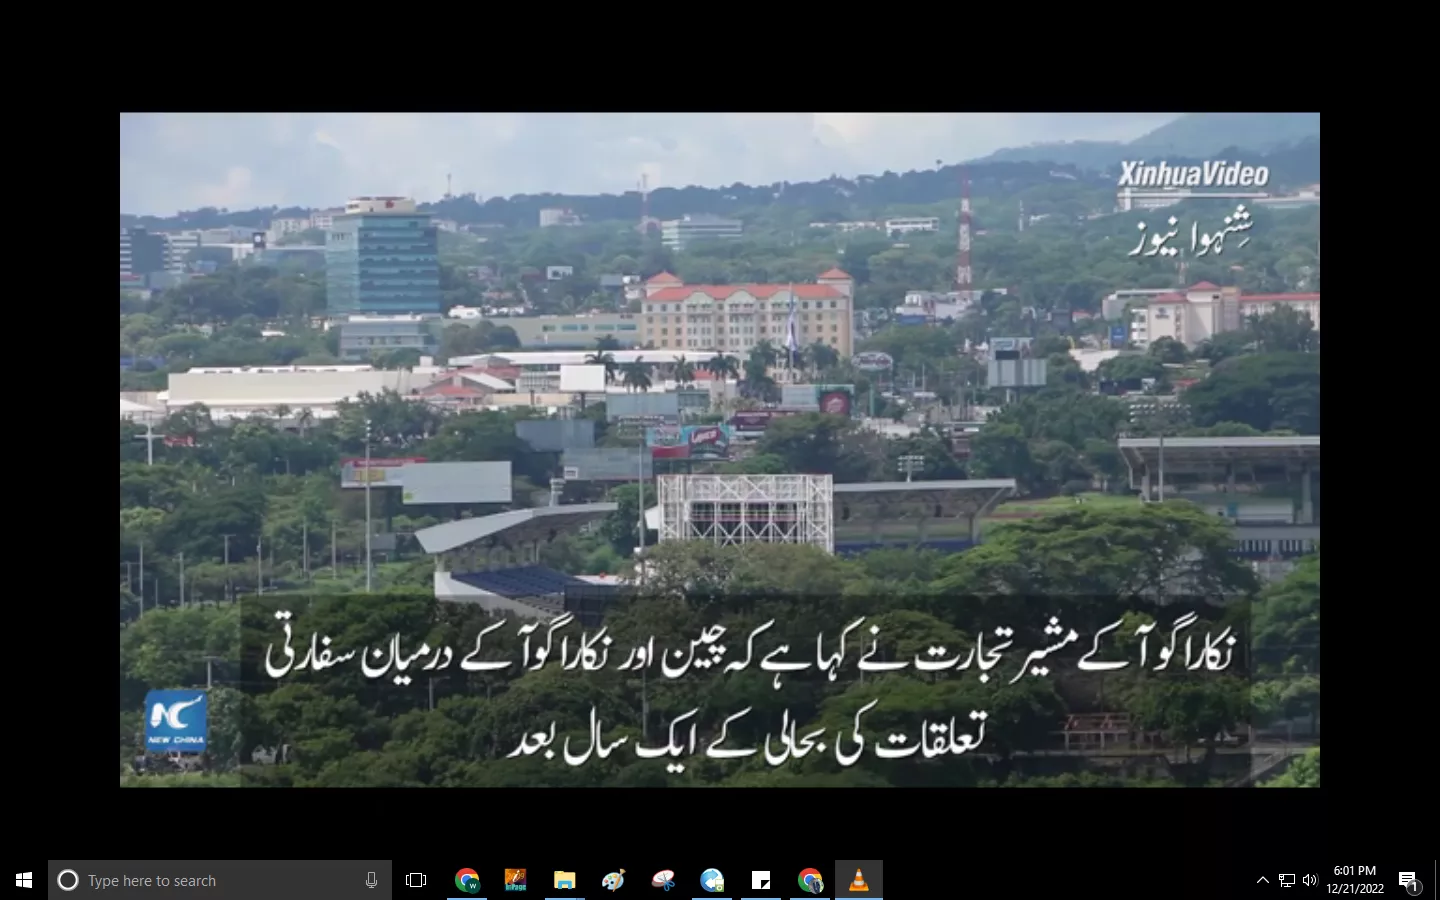Open the Paint palette app on taskbar
This screenshot has width=1440, height=900.
coord(613,880)
